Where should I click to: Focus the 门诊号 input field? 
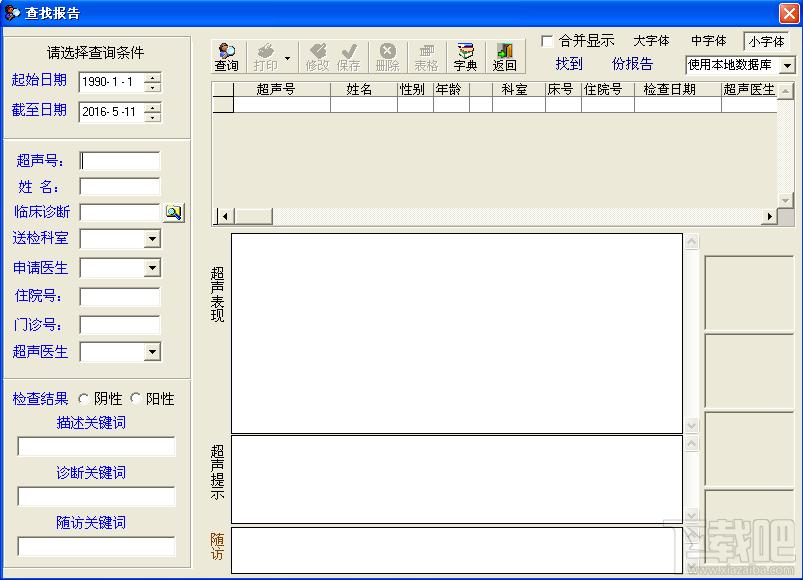[120, 325]
